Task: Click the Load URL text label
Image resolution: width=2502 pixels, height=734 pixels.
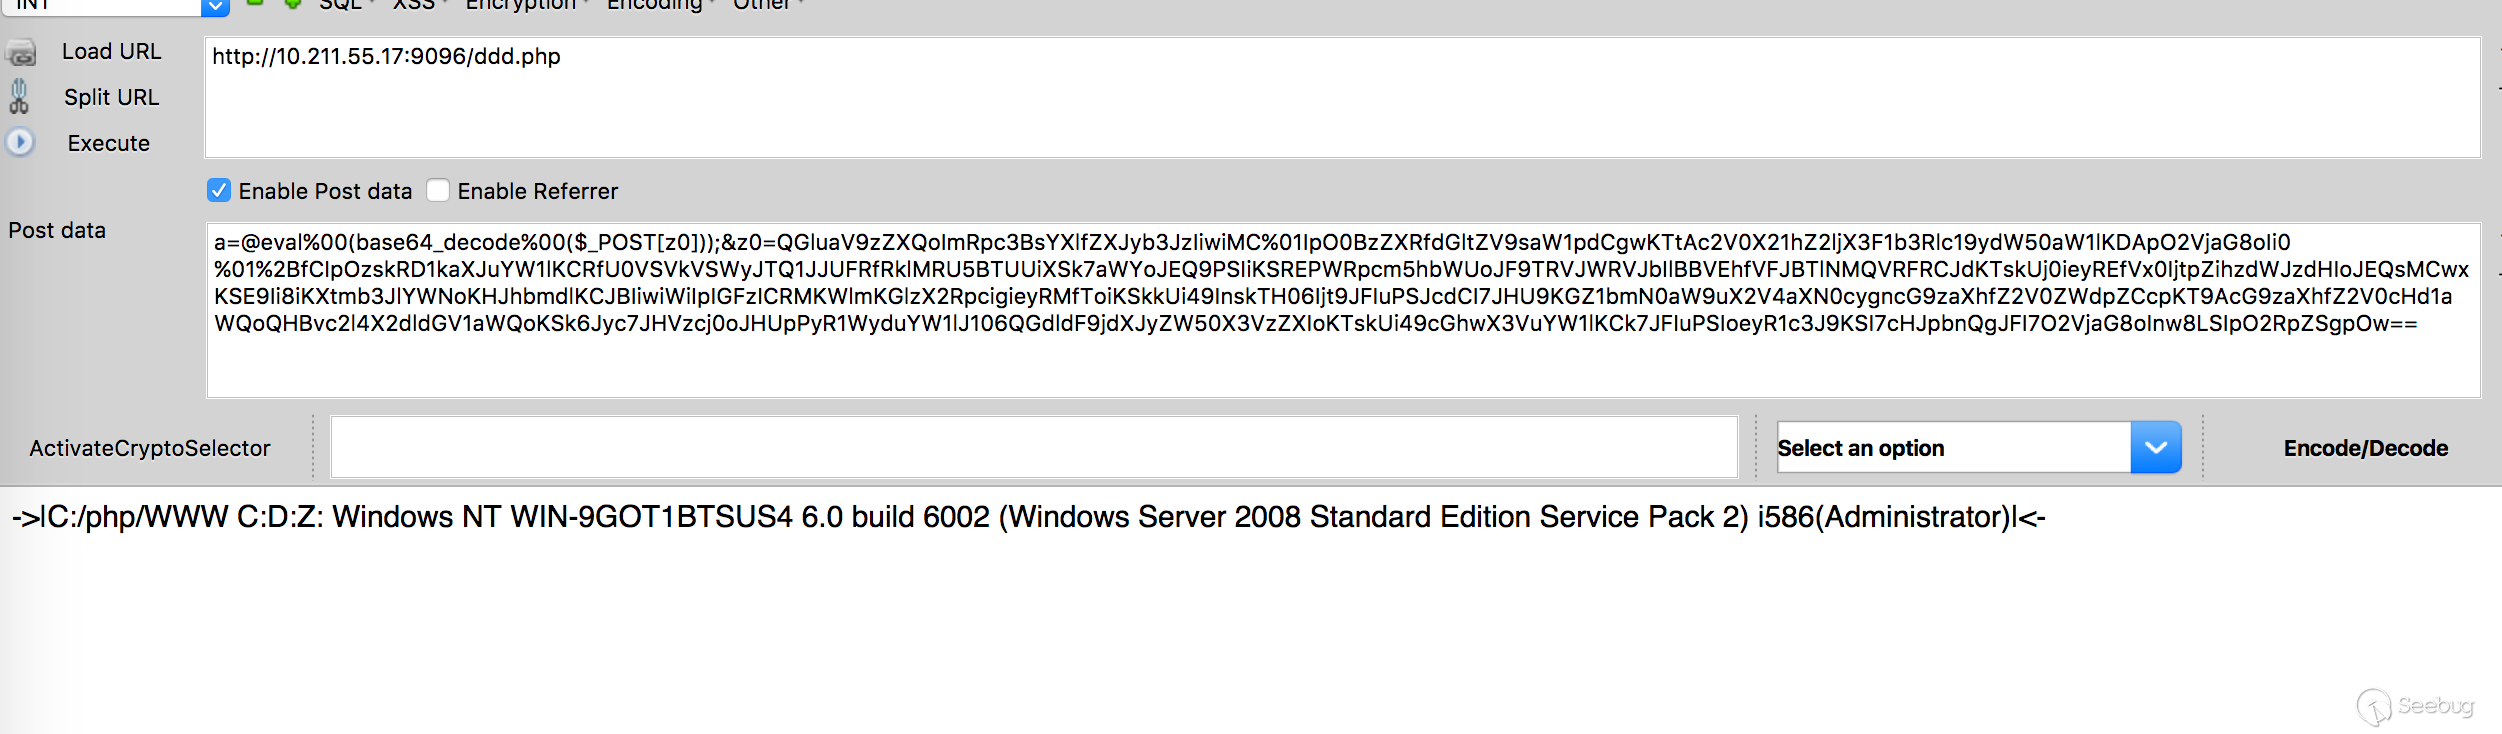Action: (111, 52)
